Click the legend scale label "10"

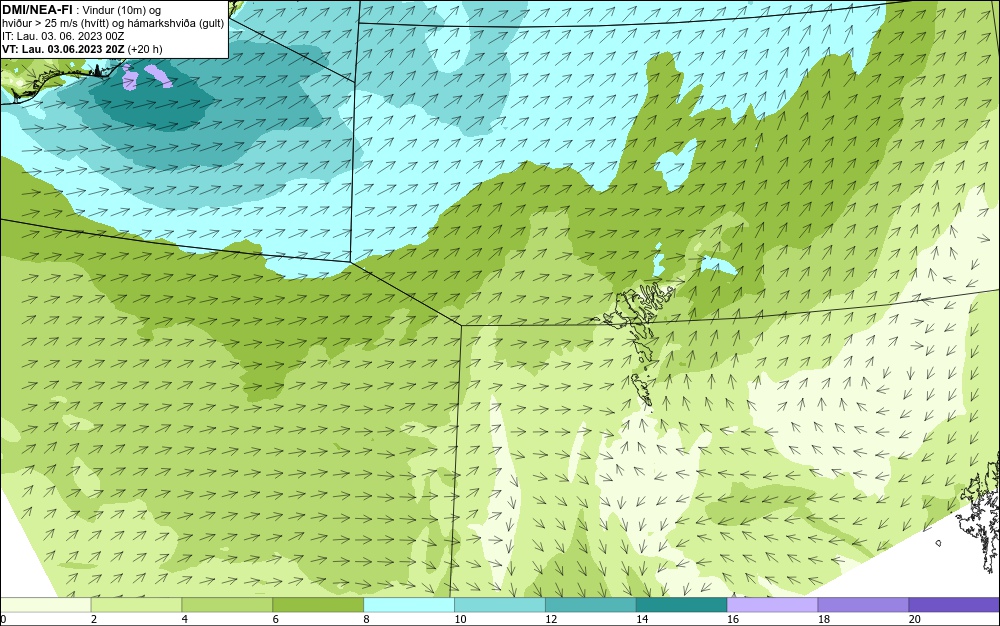(460, 619)
